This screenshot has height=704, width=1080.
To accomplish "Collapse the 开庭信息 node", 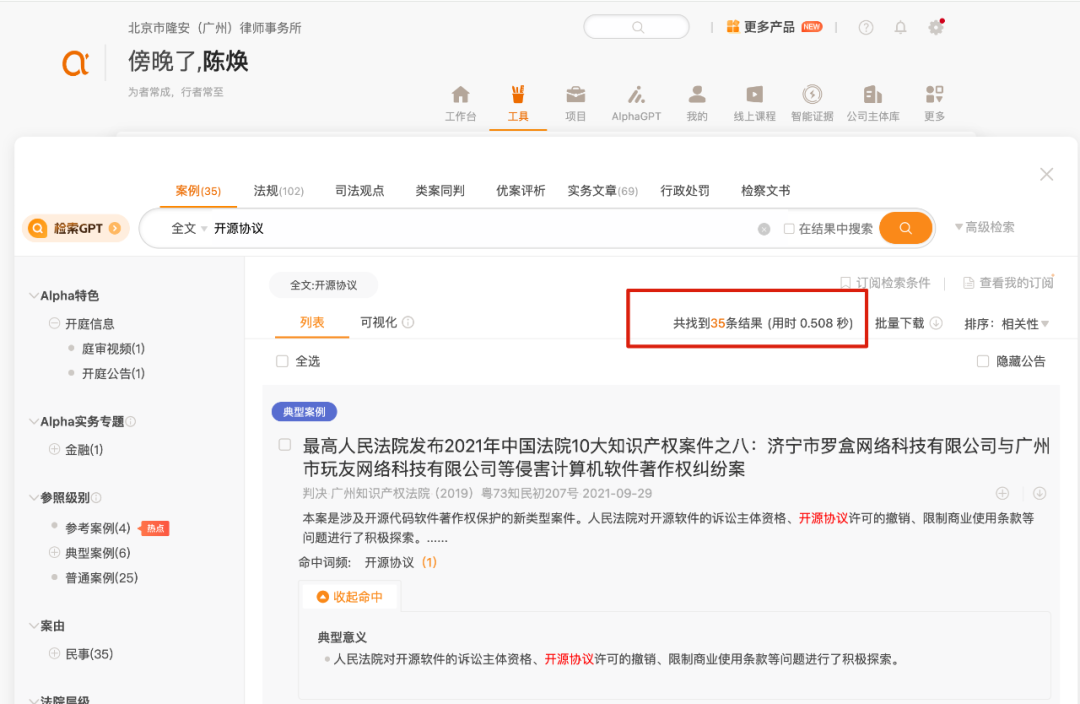I will (x=54, y=323).
